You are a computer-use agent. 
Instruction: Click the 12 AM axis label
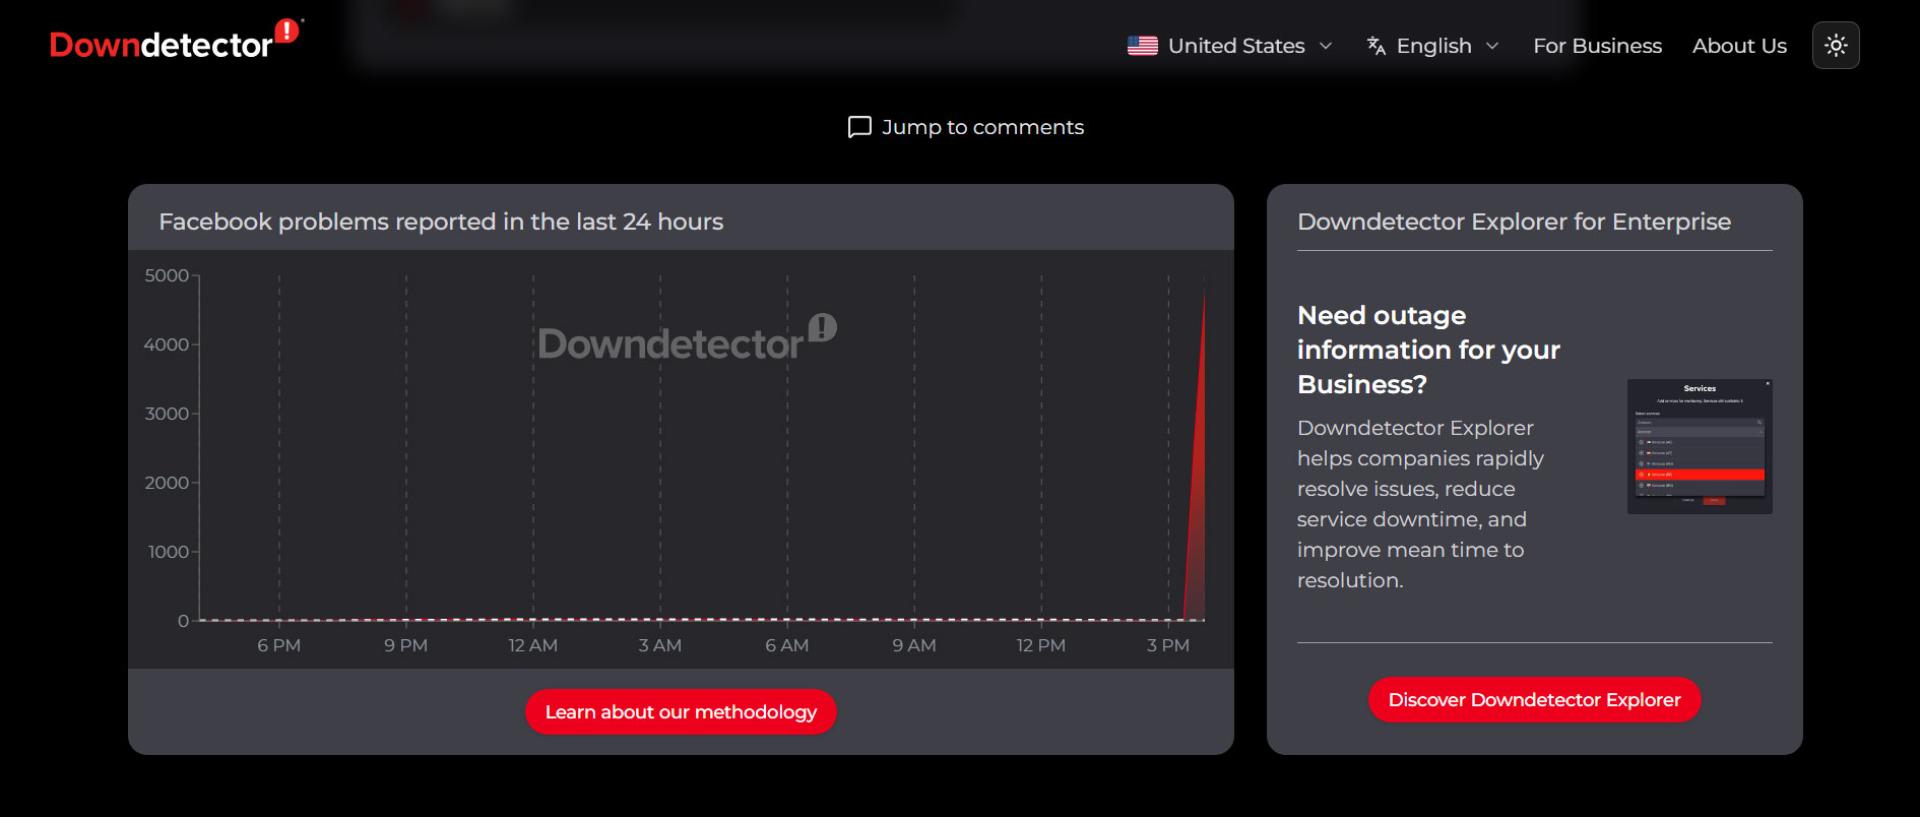533,646
